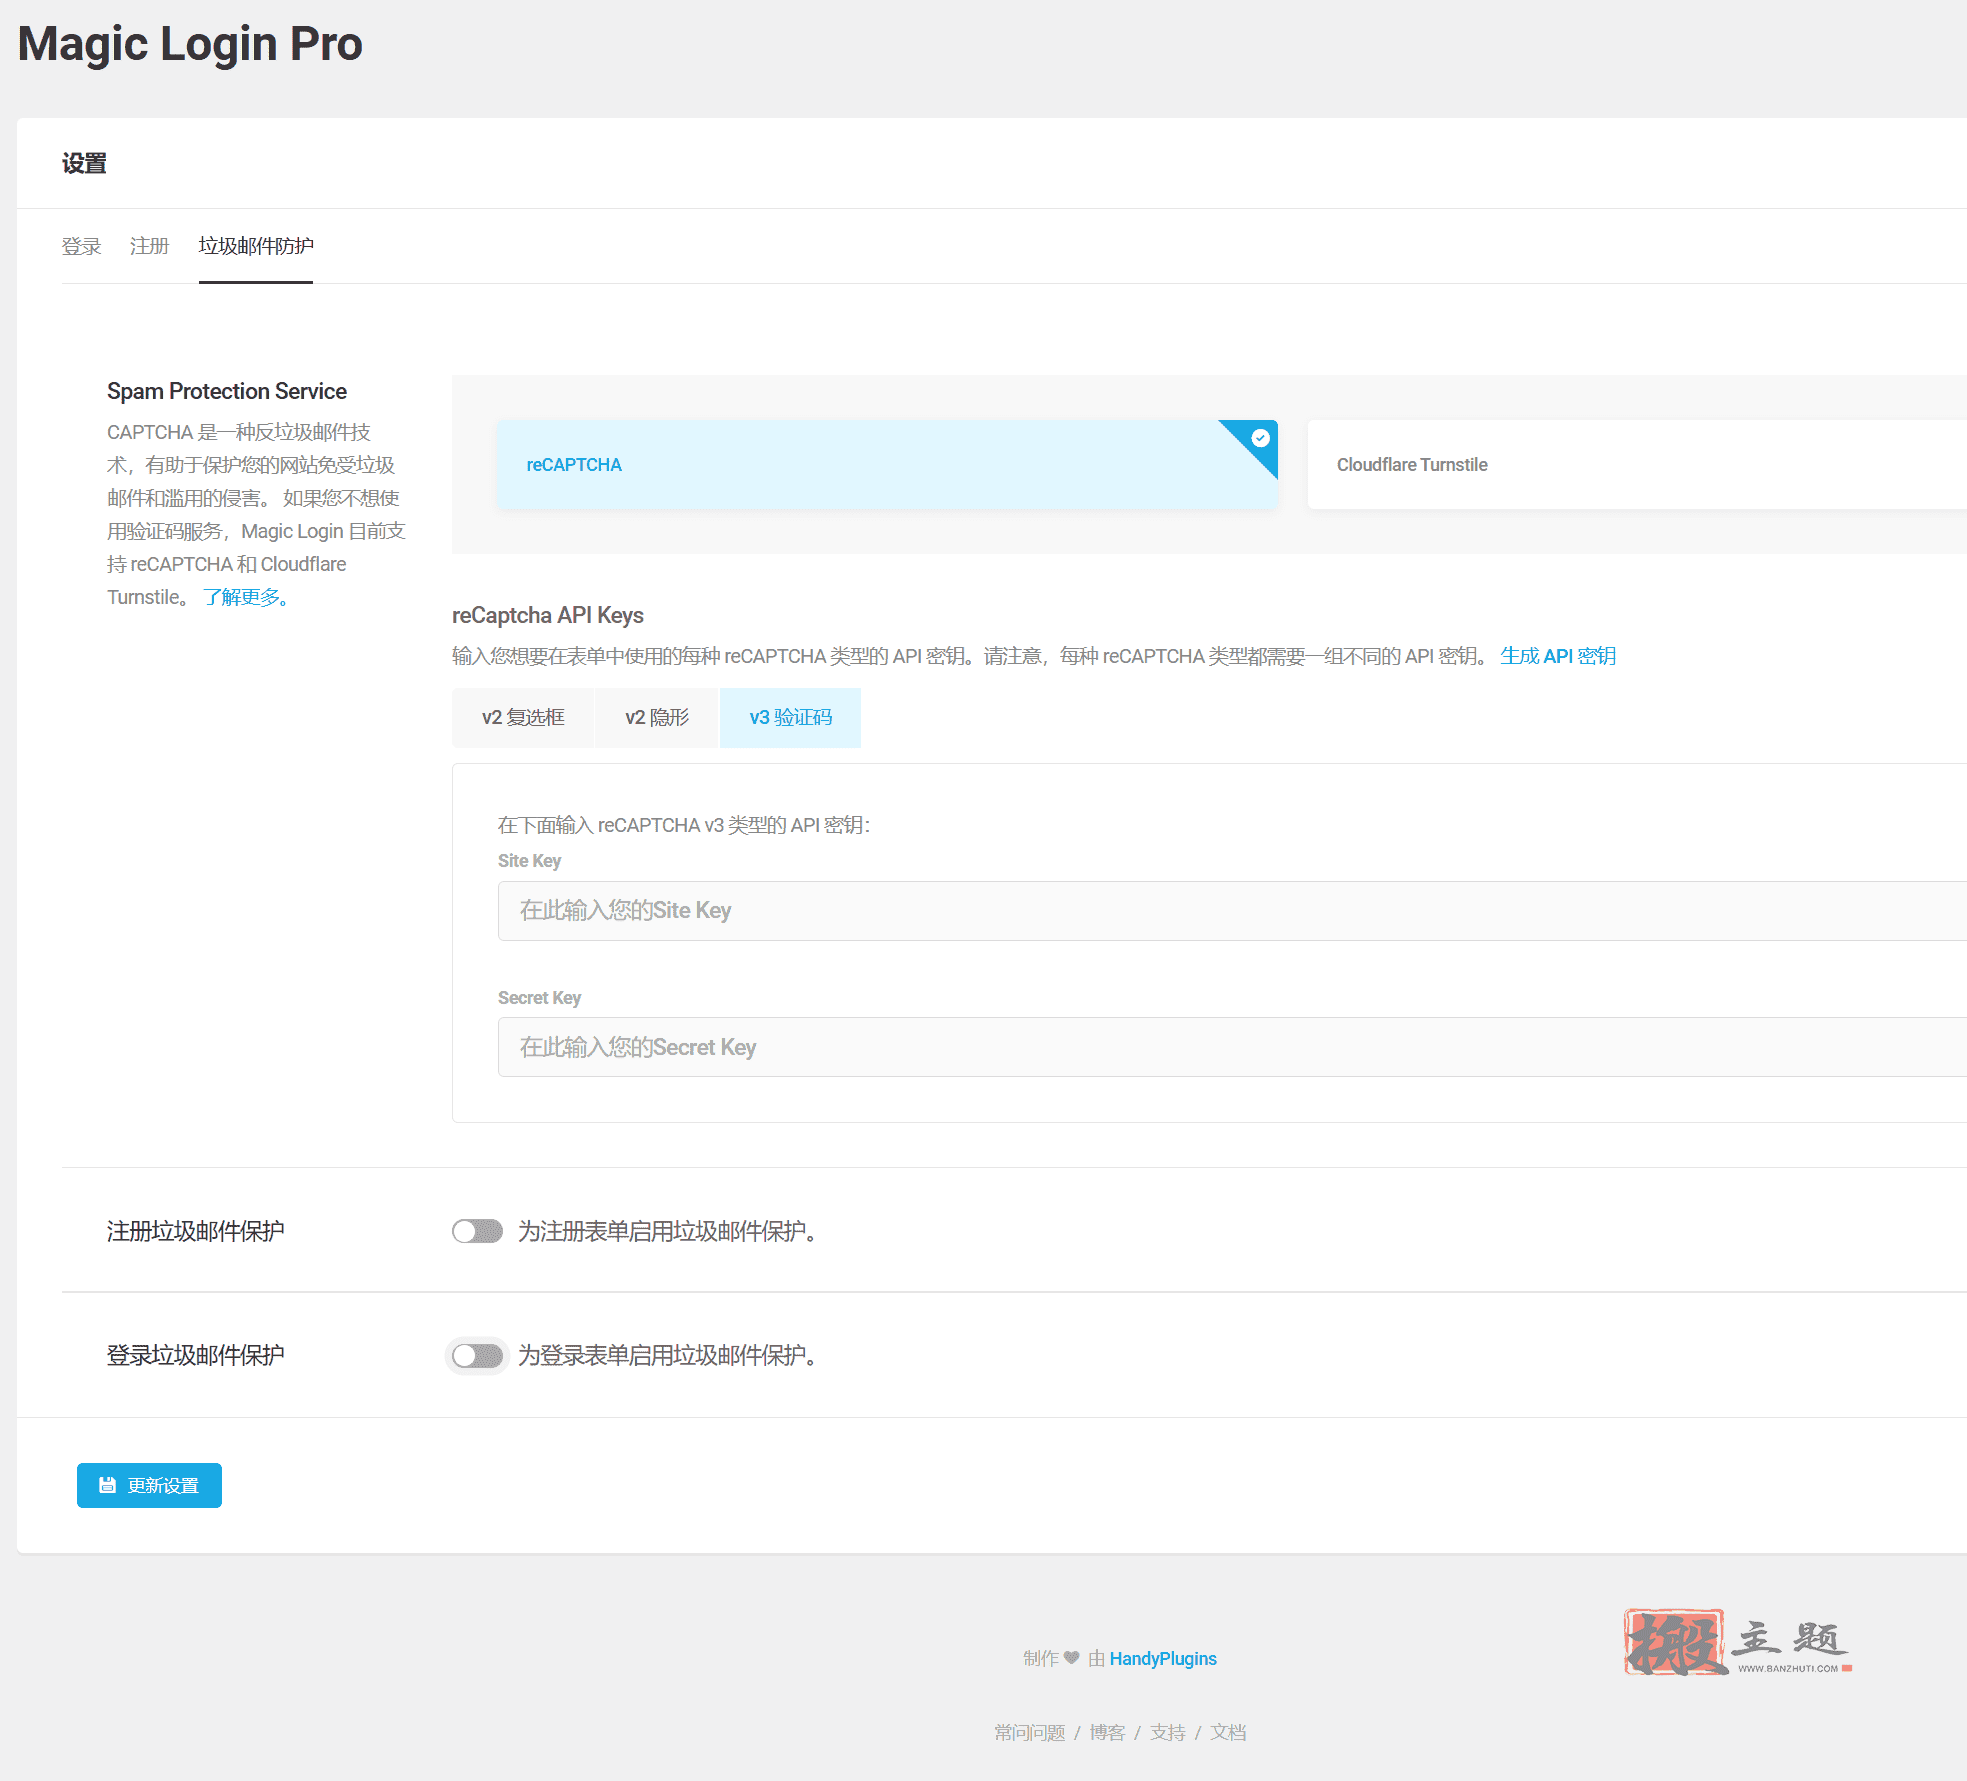Open the 登录 settings tab
The image size is (1967, 1781).
click(x=81, y=246)
